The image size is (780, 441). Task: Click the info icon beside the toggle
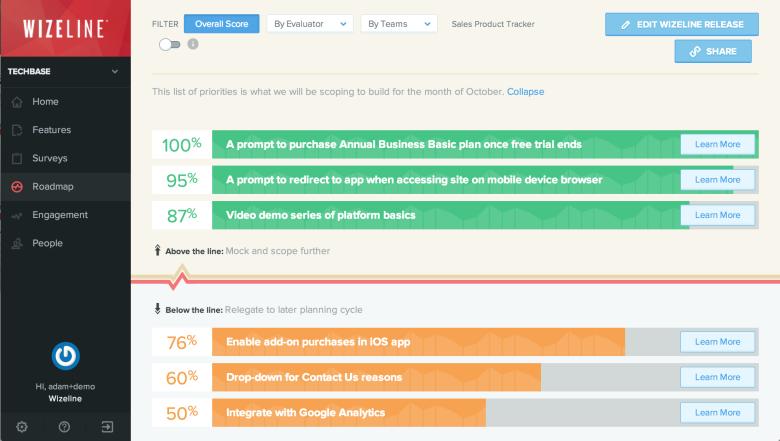click(193, 44)
